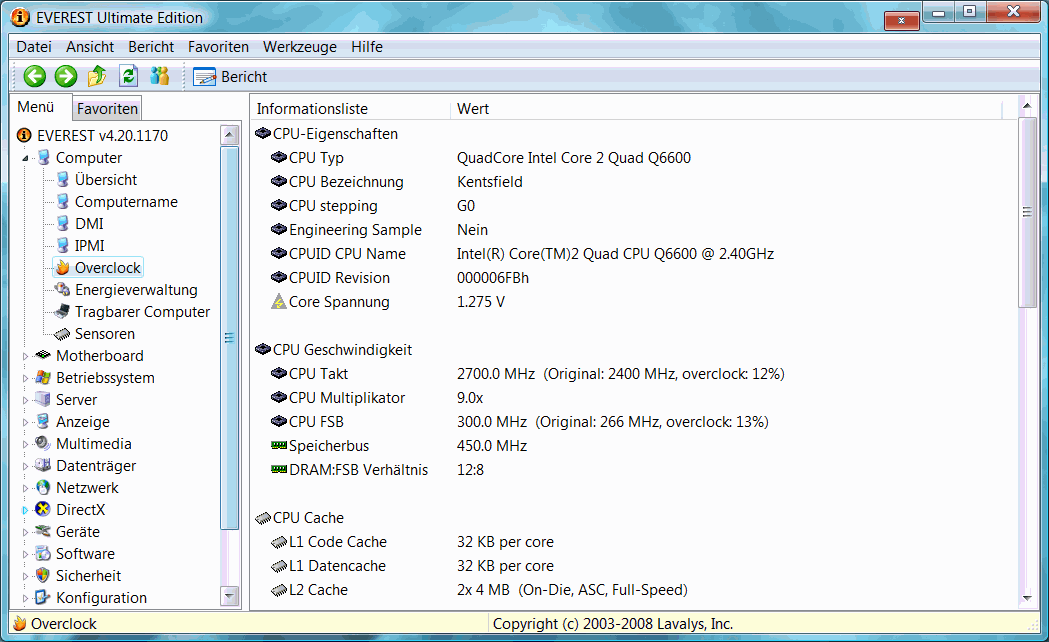Open the Datei menu
Image resolution: width=1049 pixels, height=642 pixels.
coord(34,47)
